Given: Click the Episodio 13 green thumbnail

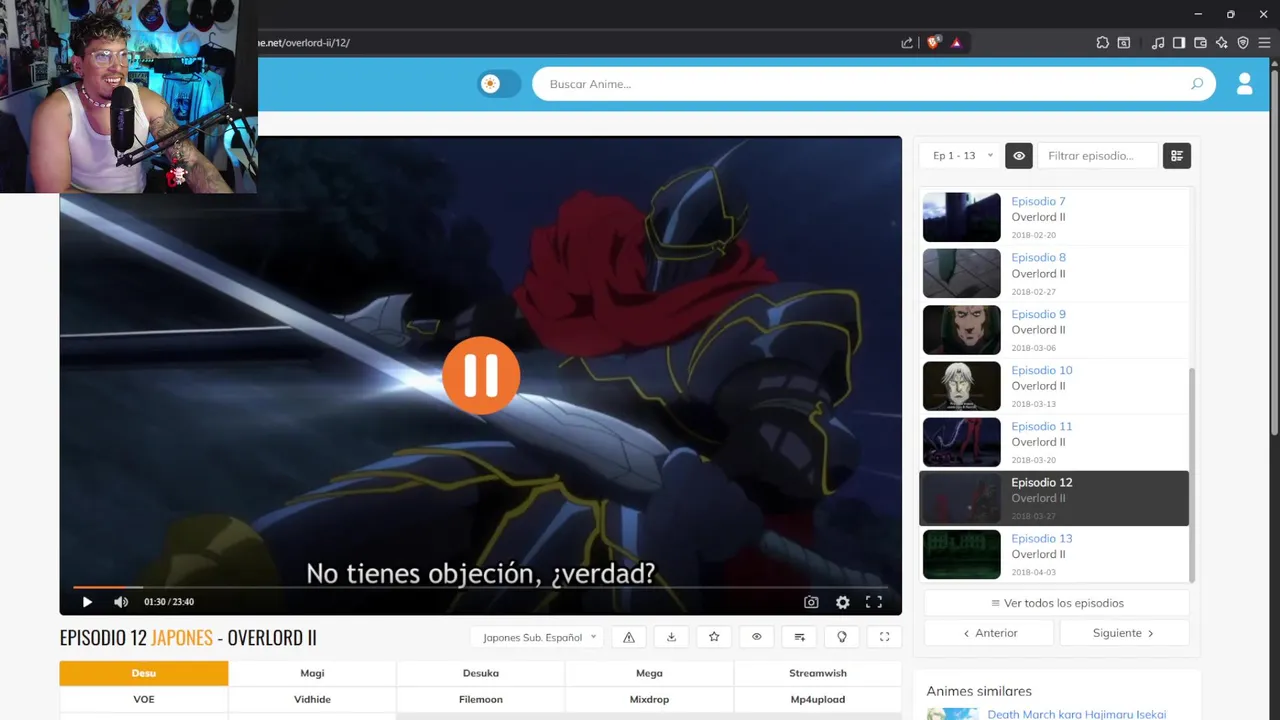Looking at the screenshot, I should 961,554.
